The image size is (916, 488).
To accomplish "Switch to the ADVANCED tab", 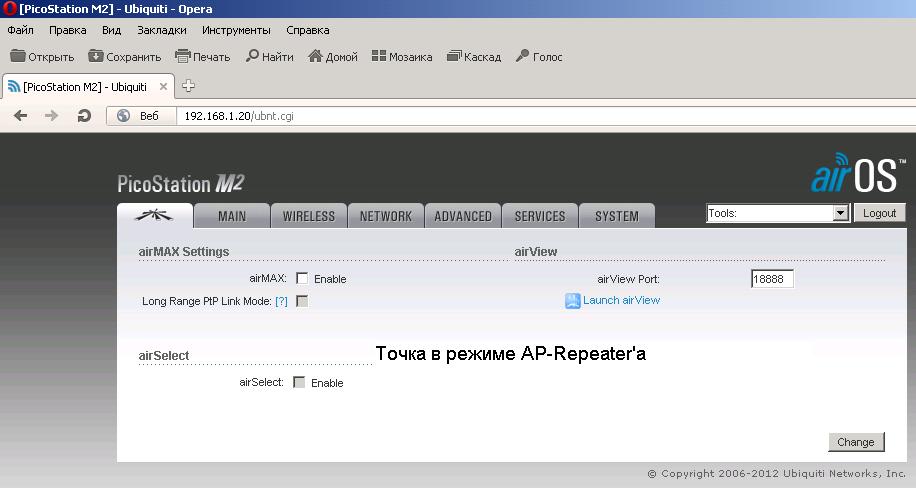I will click(463, 216).
